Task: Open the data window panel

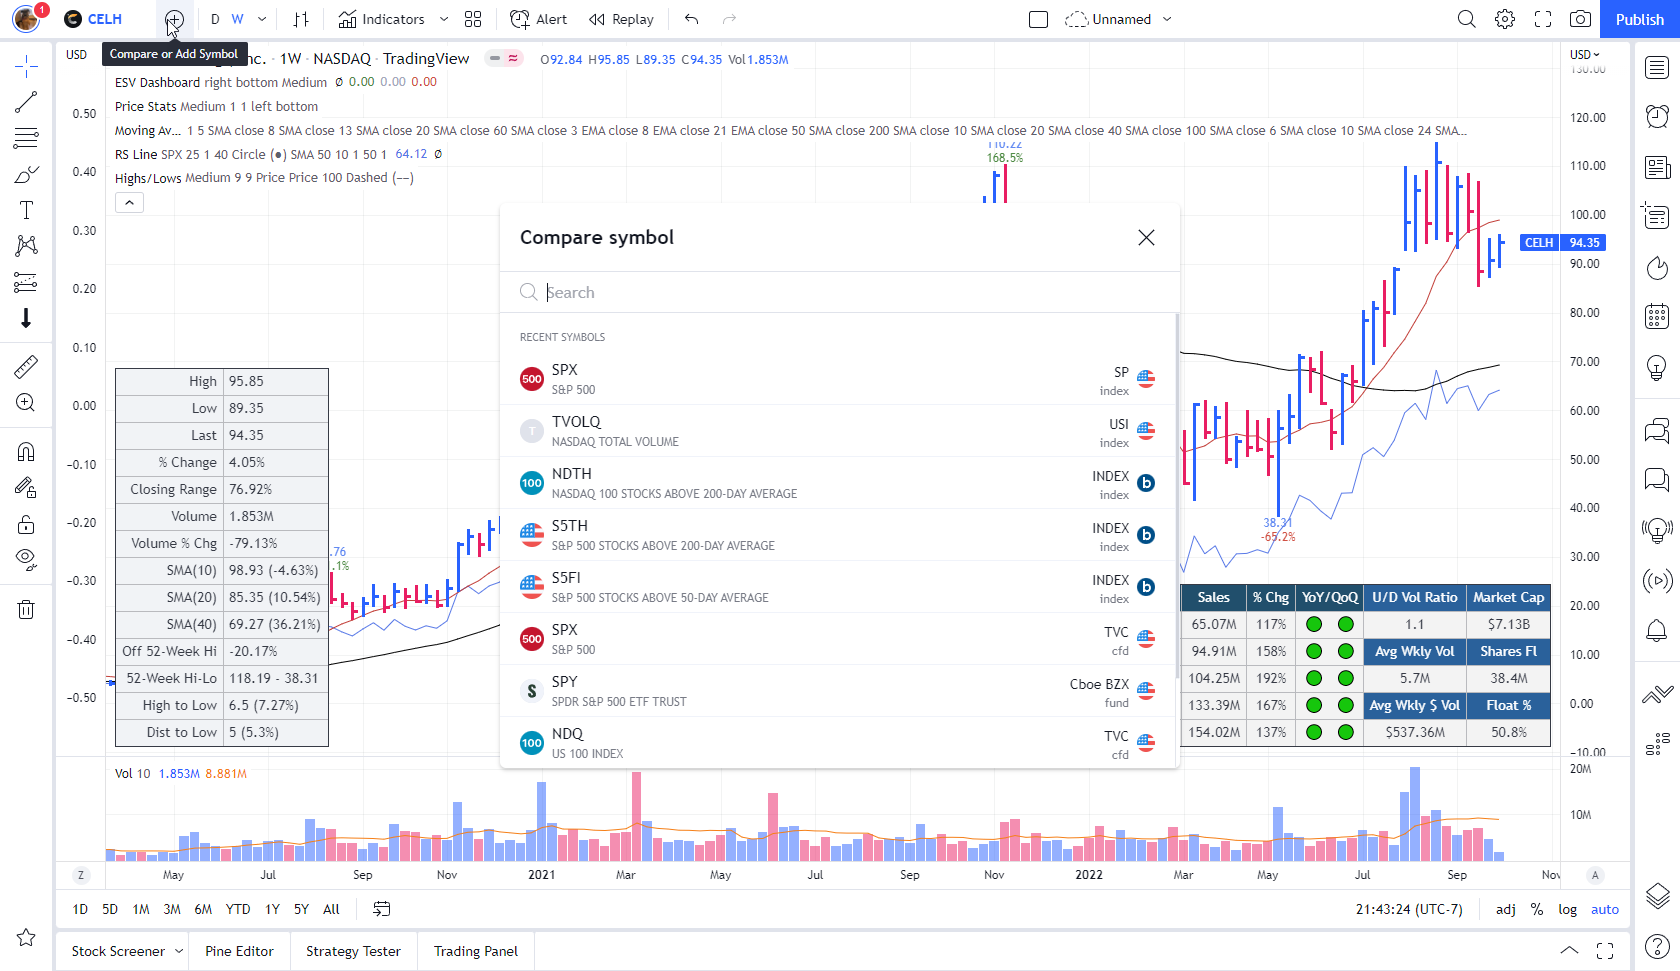Action: click(x=1657, y=216)
